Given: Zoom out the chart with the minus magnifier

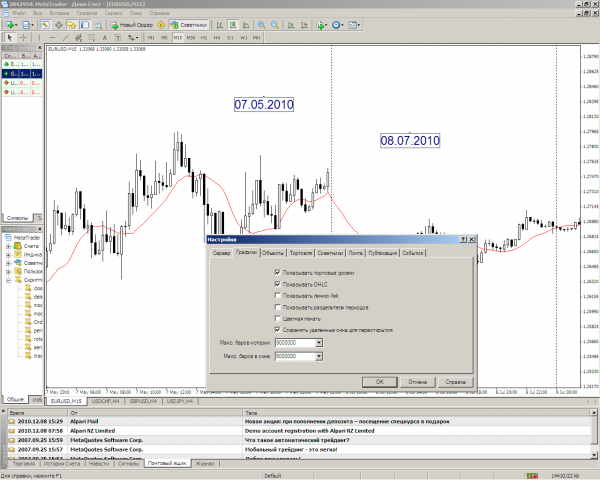Looking at the screenshot, I should click(275, 25).
